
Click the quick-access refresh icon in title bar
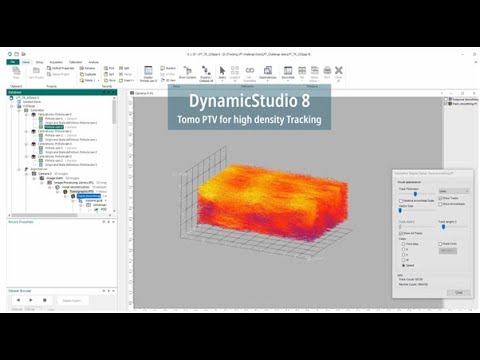coord(10,54)
